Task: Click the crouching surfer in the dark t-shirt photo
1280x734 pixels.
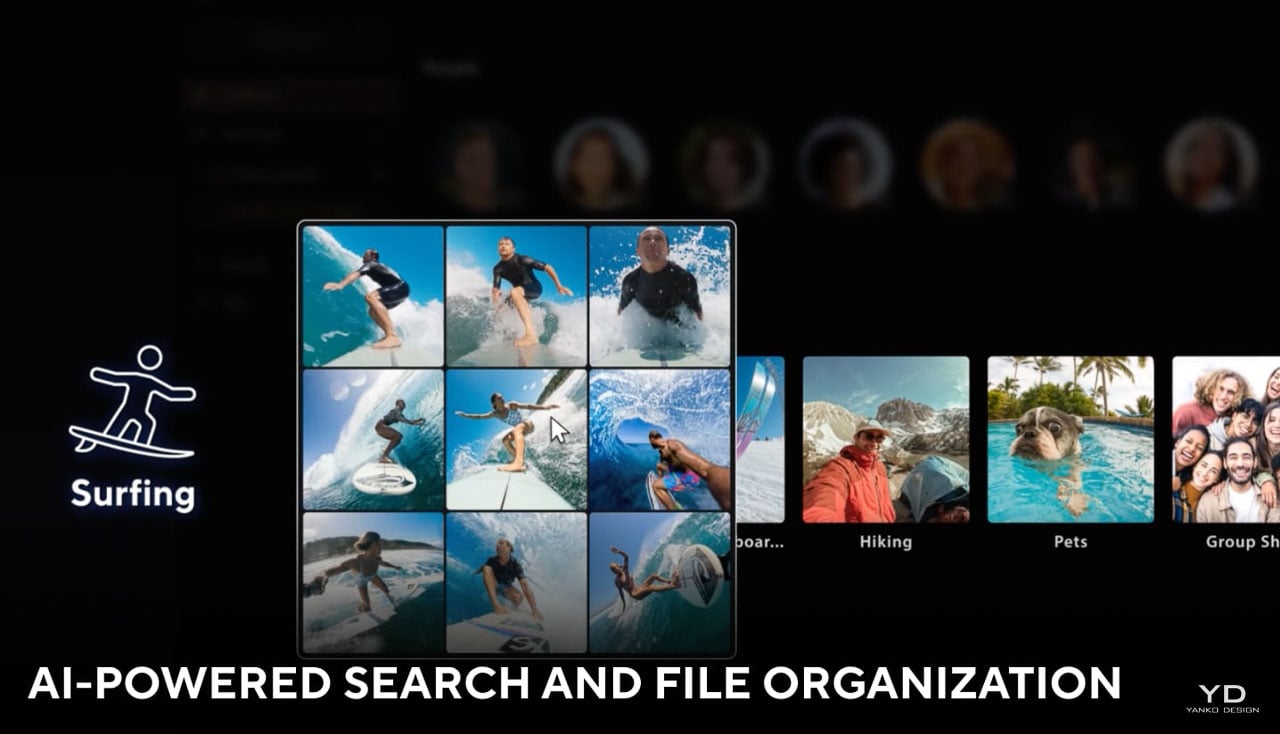Action: (516, 582)
